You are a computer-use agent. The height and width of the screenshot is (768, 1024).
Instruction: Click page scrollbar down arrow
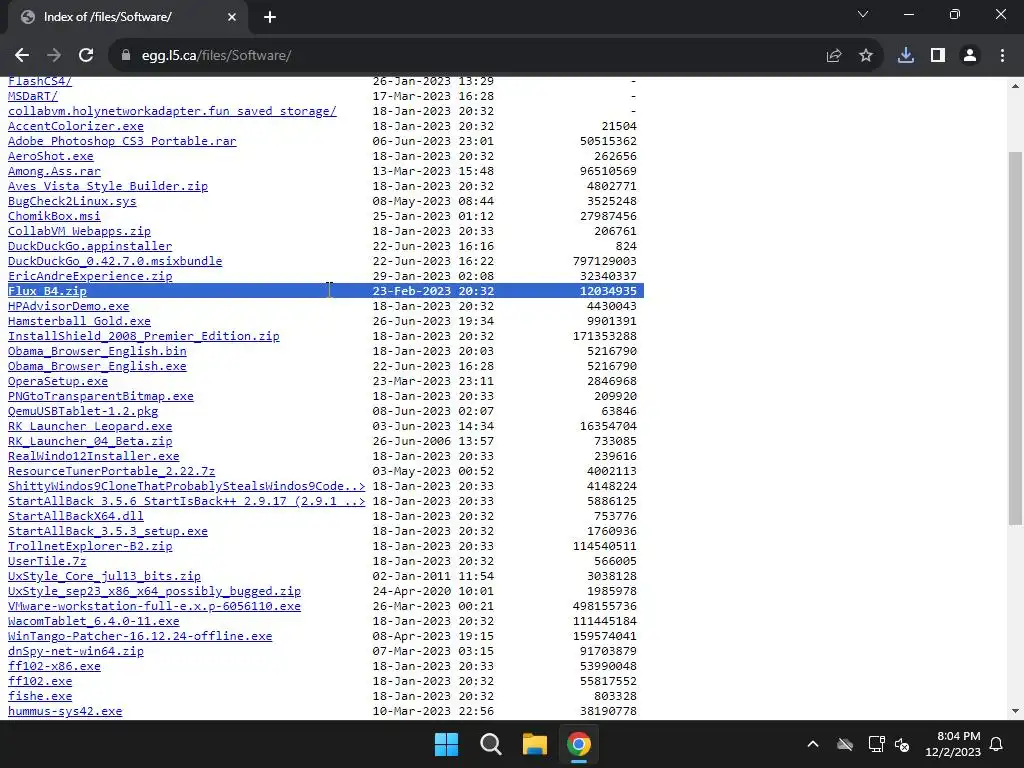click(1016, 711)
